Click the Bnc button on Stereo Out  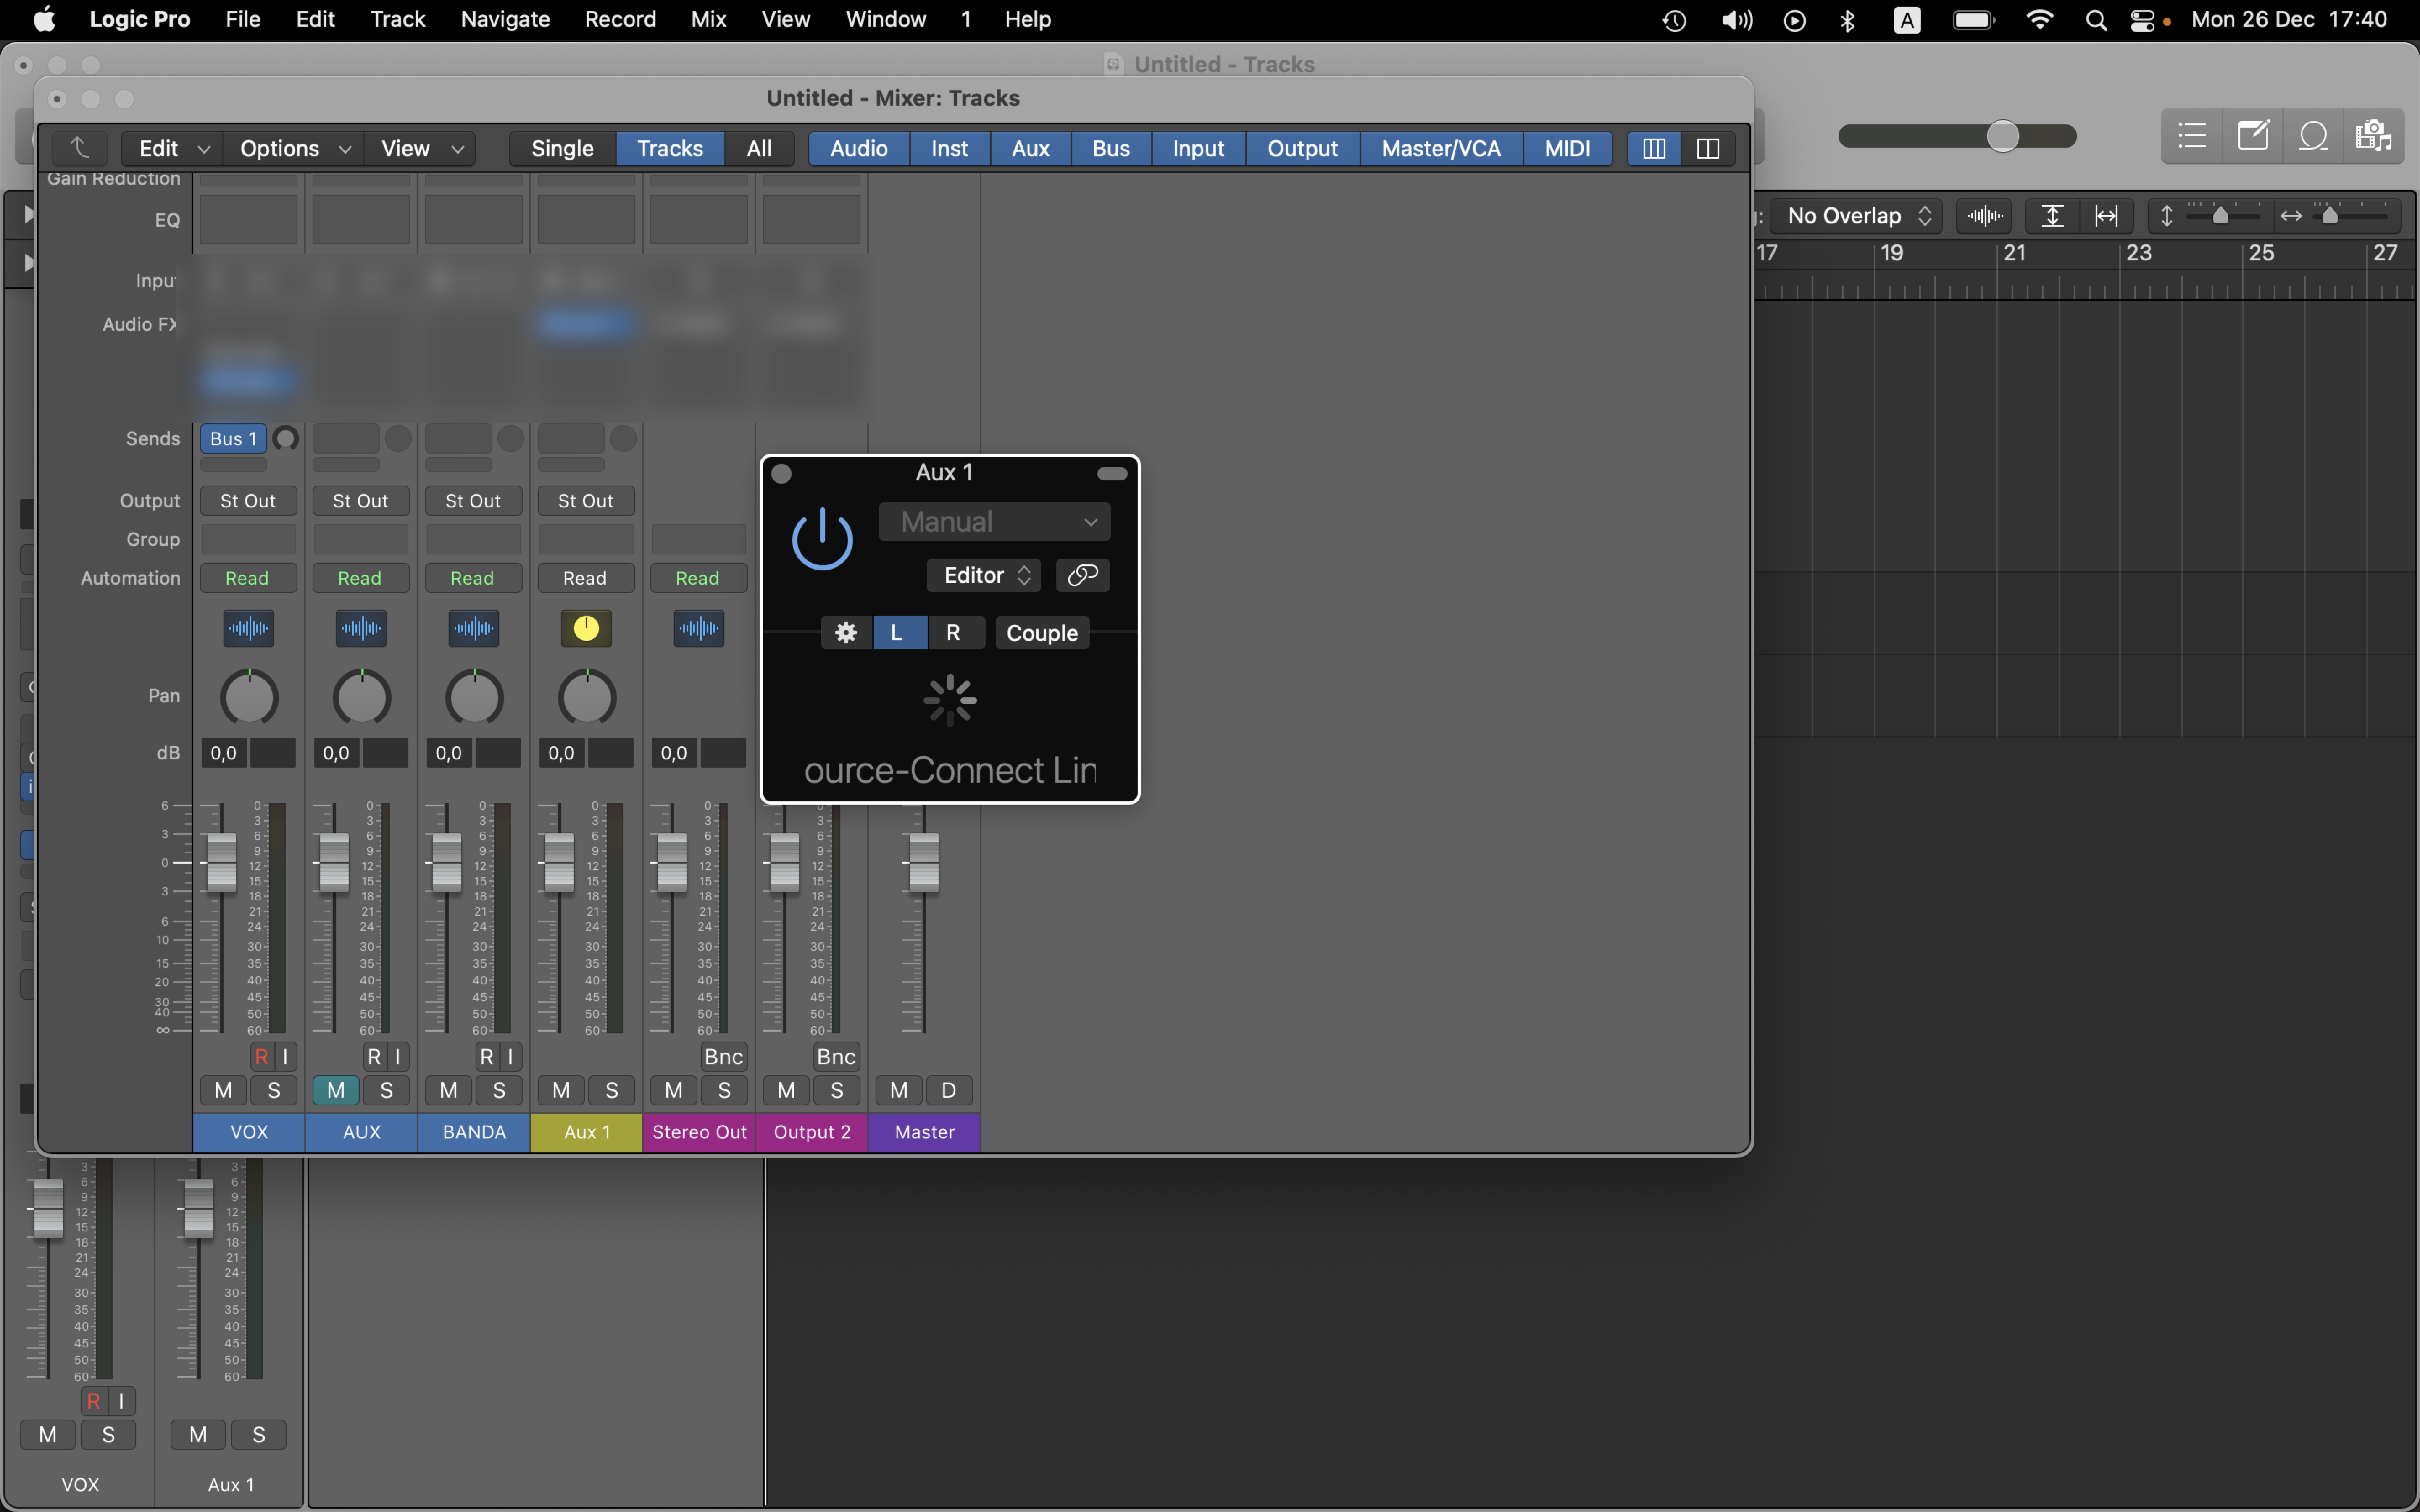[x=723, y=1056]
